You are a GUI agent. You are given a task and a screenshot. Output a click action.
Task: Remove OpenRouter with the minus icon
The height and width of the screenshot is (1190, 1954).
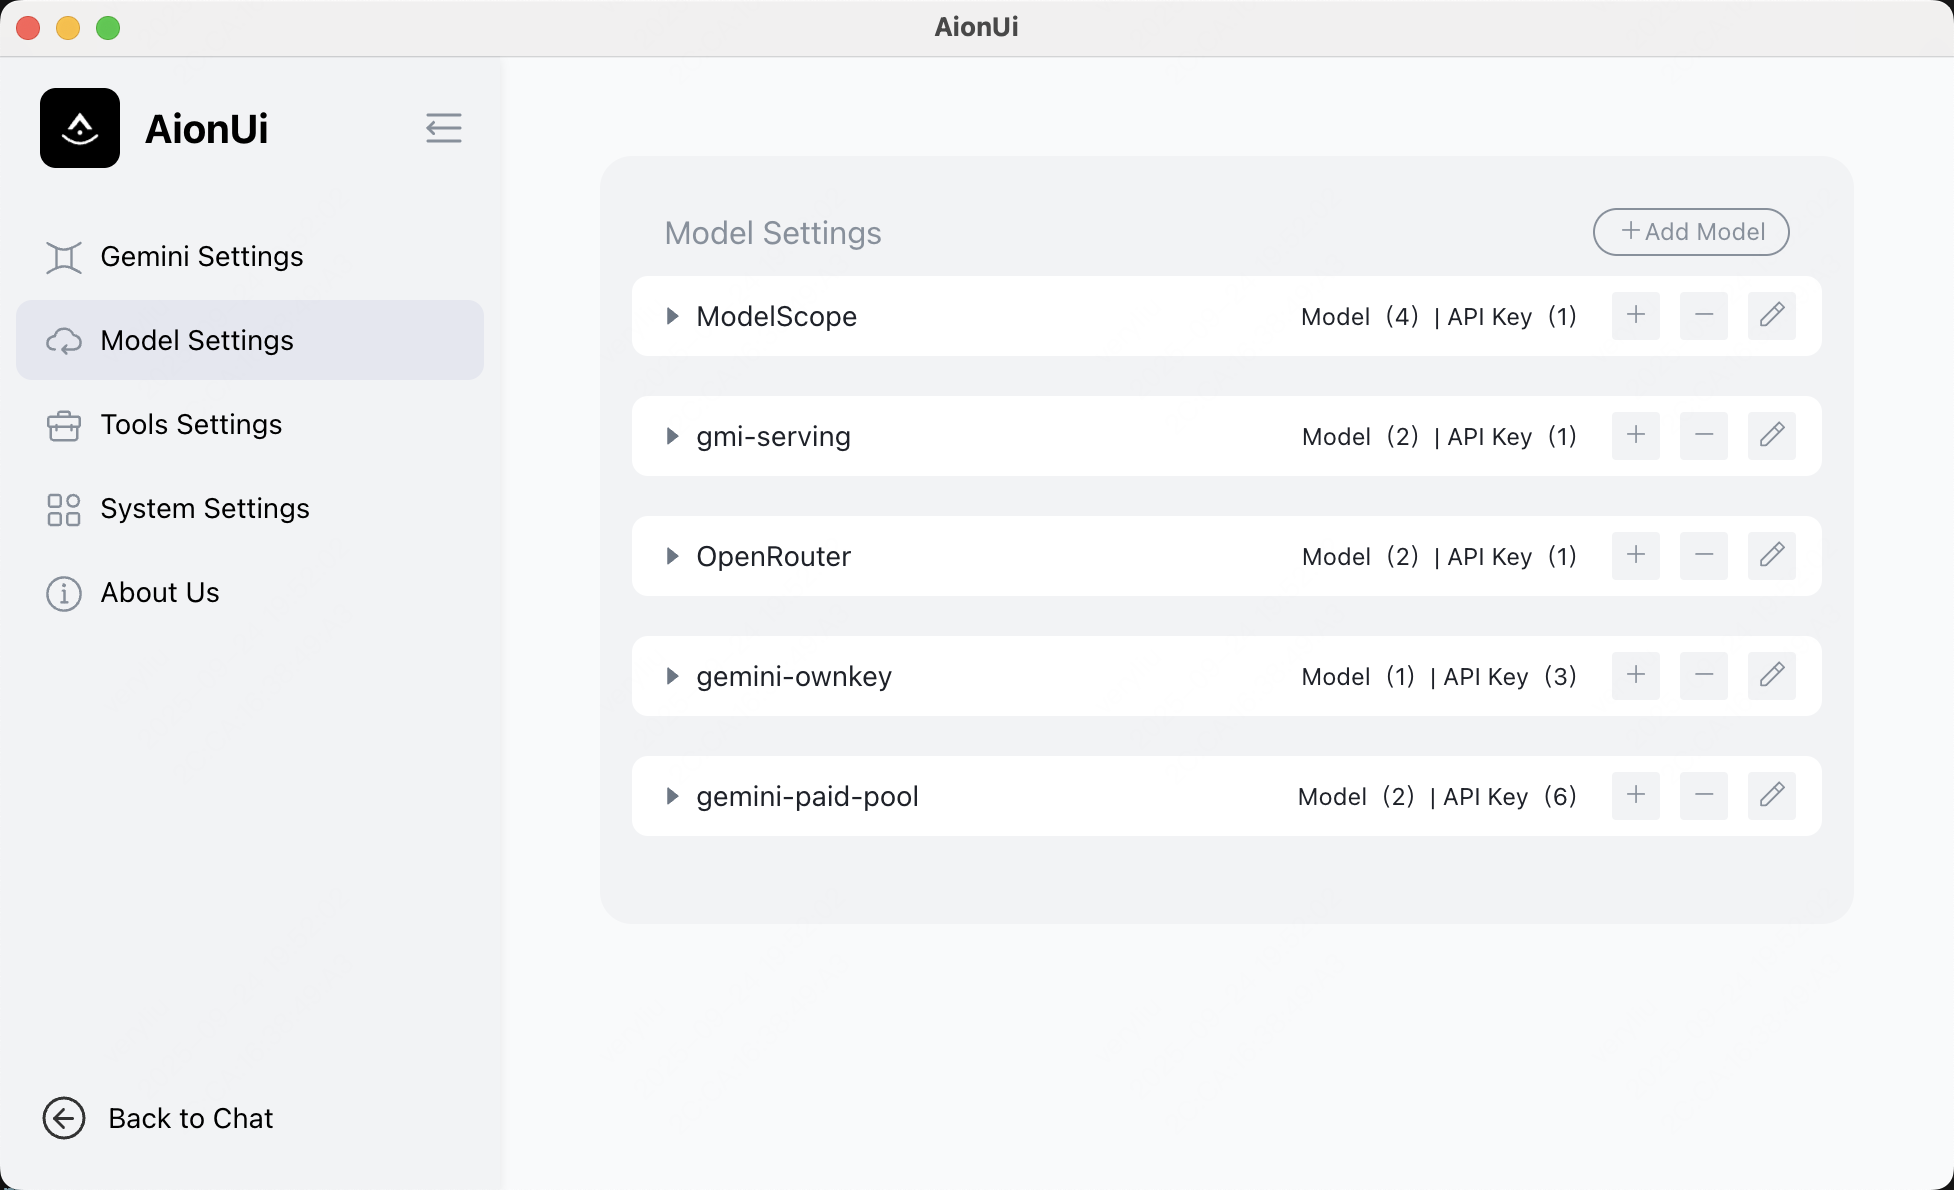tap(1704, 556)
